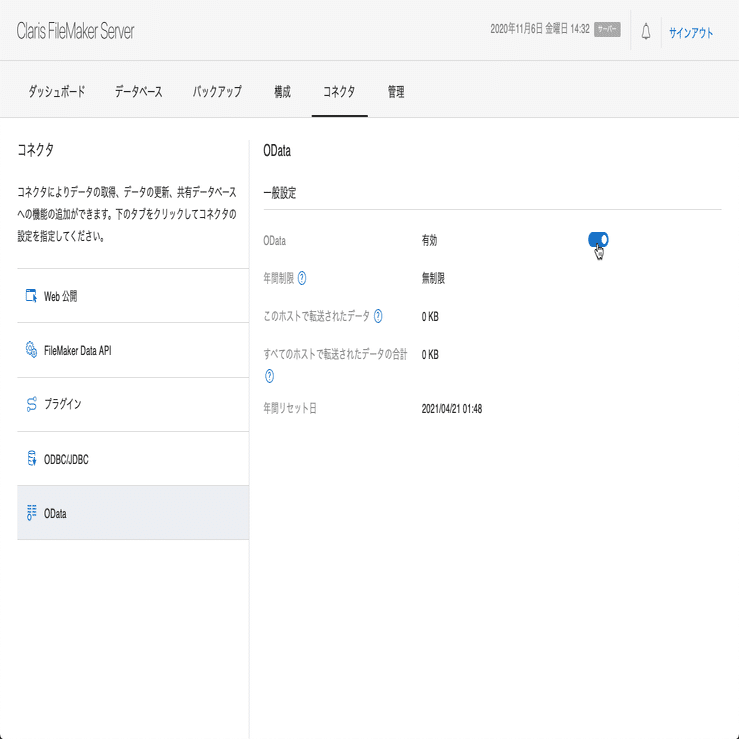This screenshot has width=739, height=739.
Task: Click the notification bell icon
Action: (x=646, y=32)
